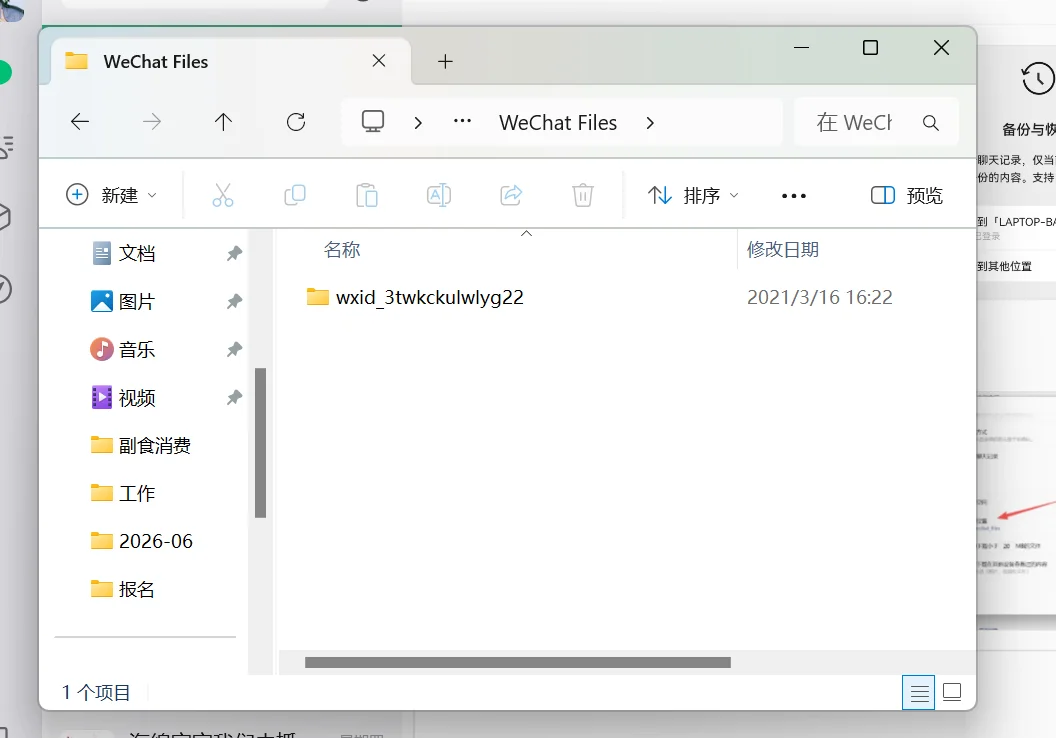Click the Cut scissors icon
Image resolution: width=1056 pixels, height=738 pixels.
point(223,195)
